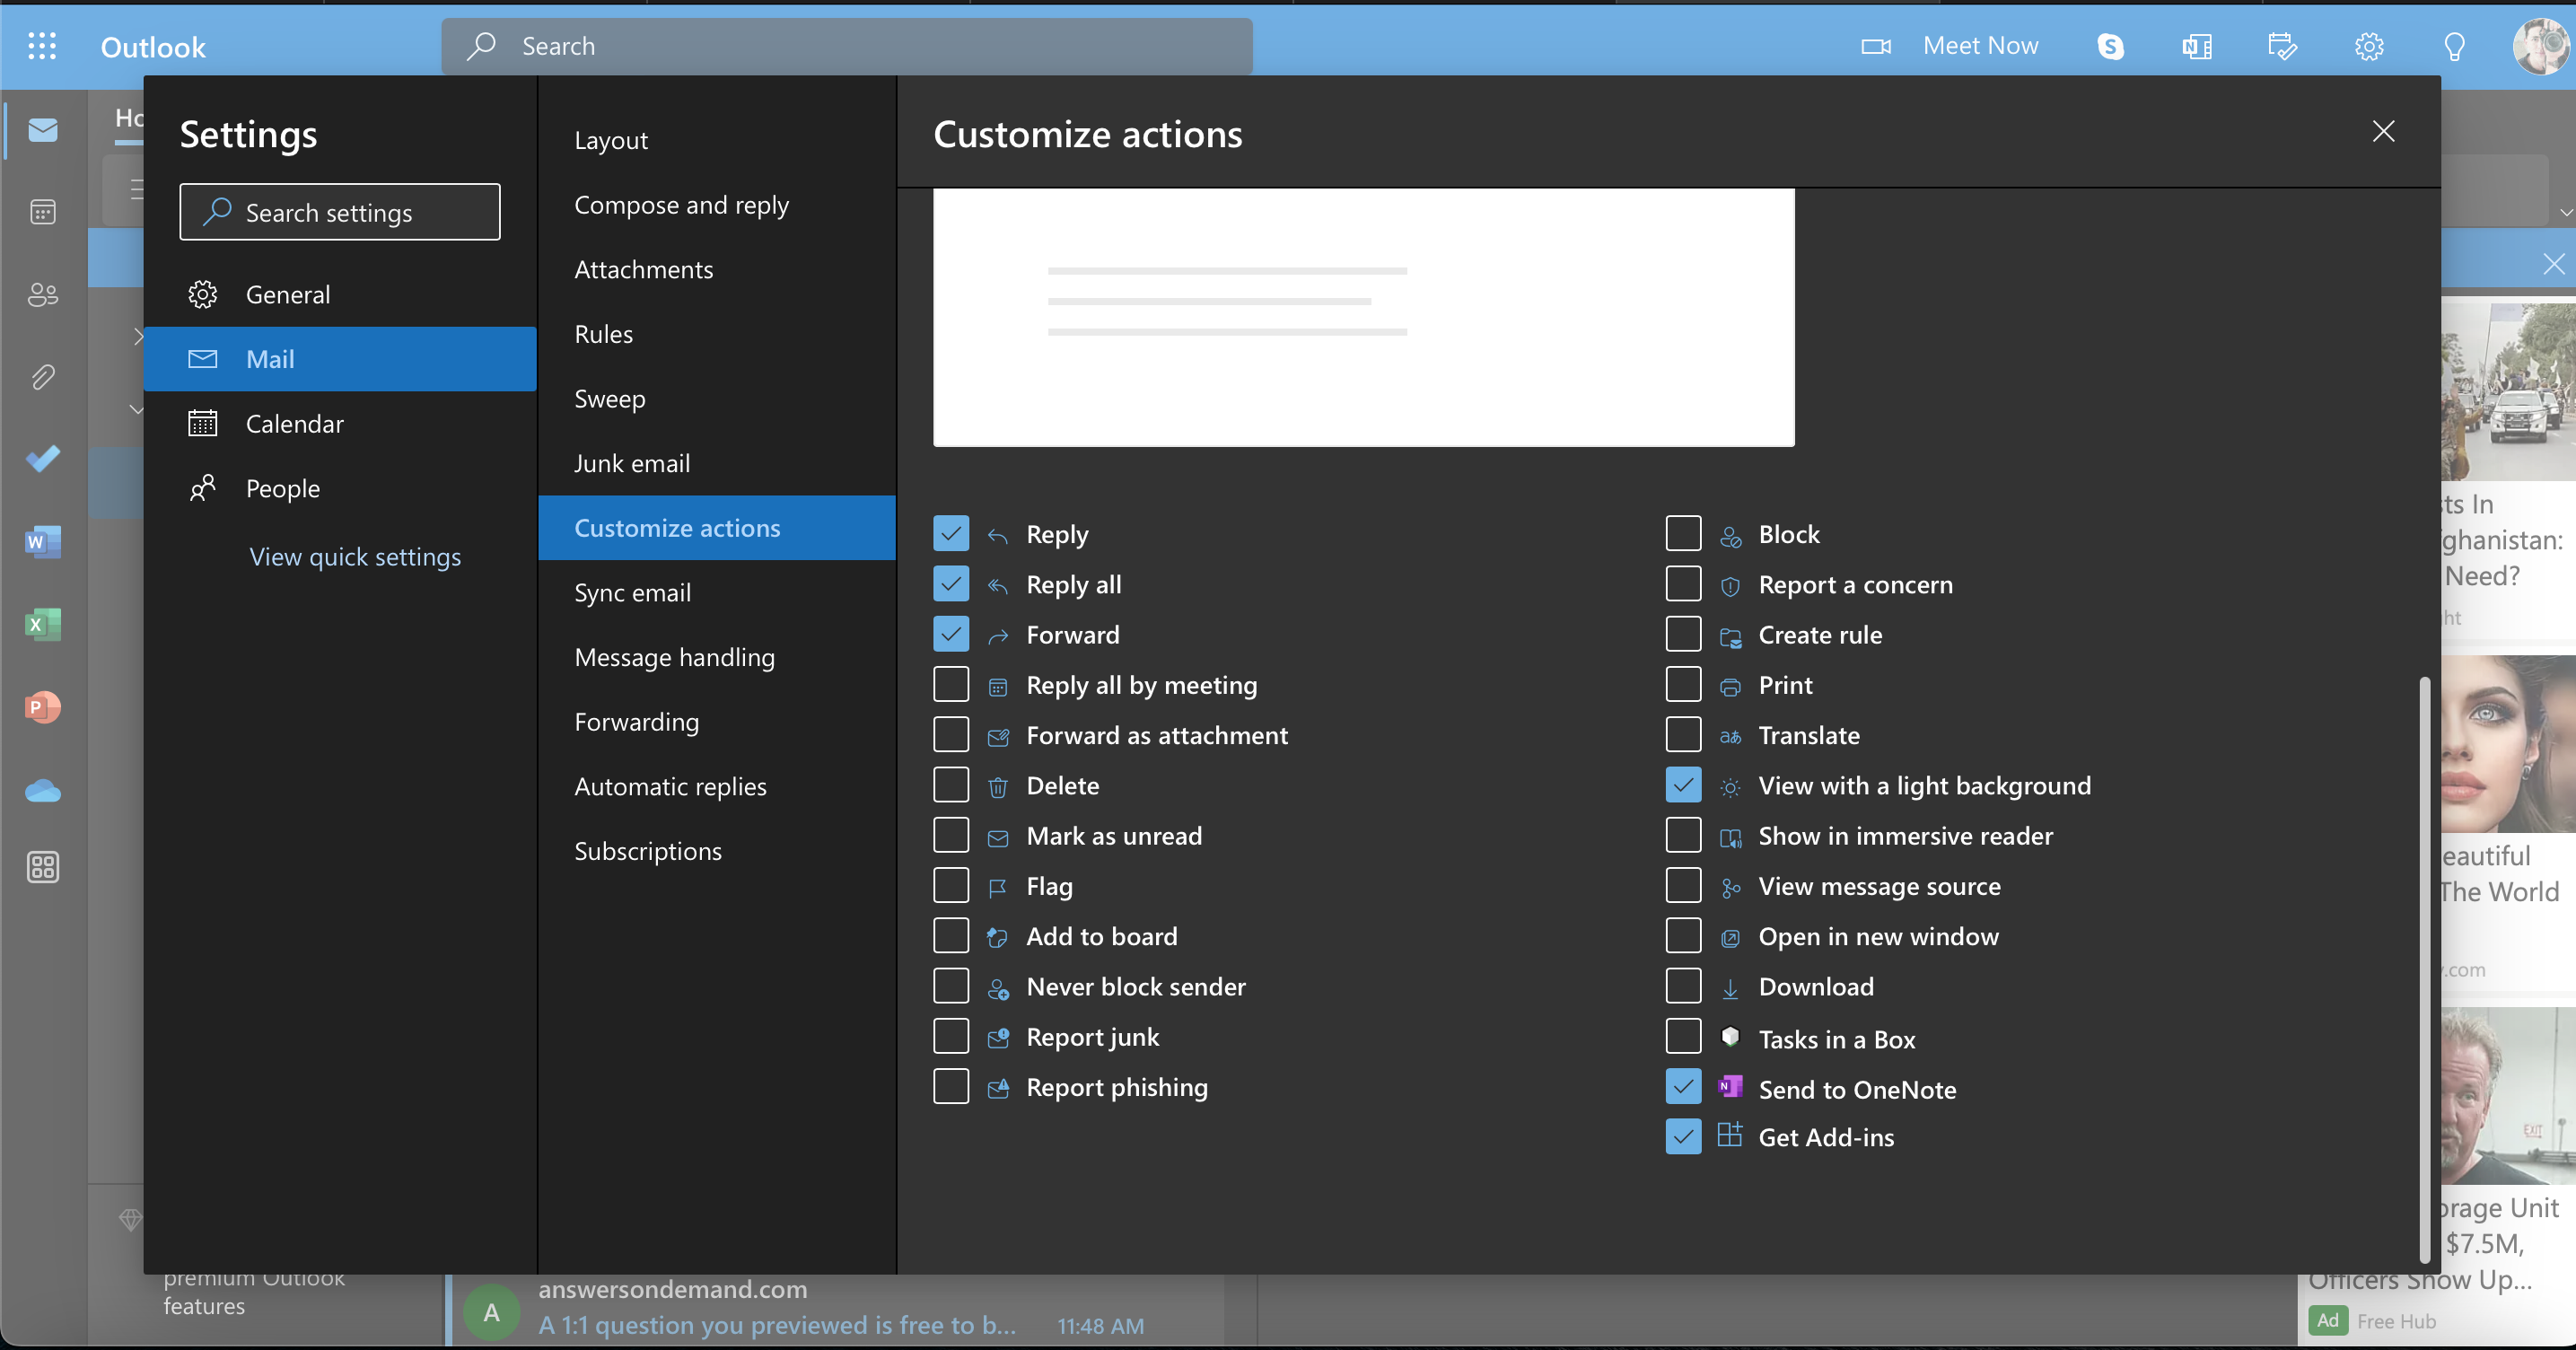Open the Rules settings section

[x=717, y=333]
